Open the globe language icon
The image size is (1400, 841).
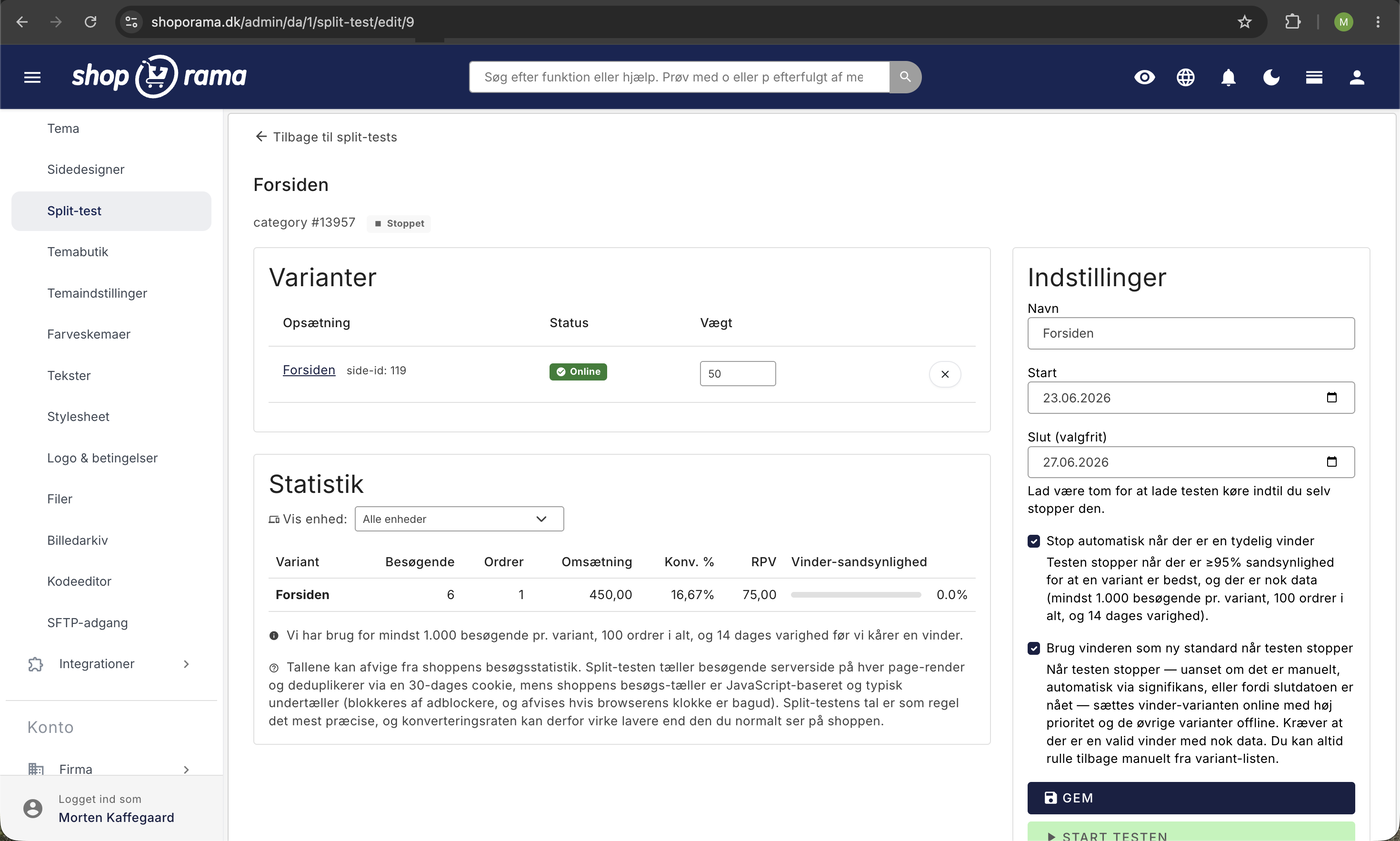pos(1186,77)
